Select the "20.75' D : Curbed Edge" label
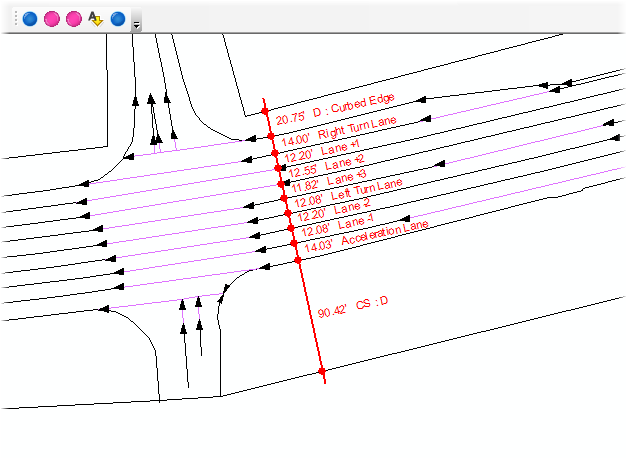Viewport: 627px width, 459px height. pyautogui.click(x=335, y=108)
